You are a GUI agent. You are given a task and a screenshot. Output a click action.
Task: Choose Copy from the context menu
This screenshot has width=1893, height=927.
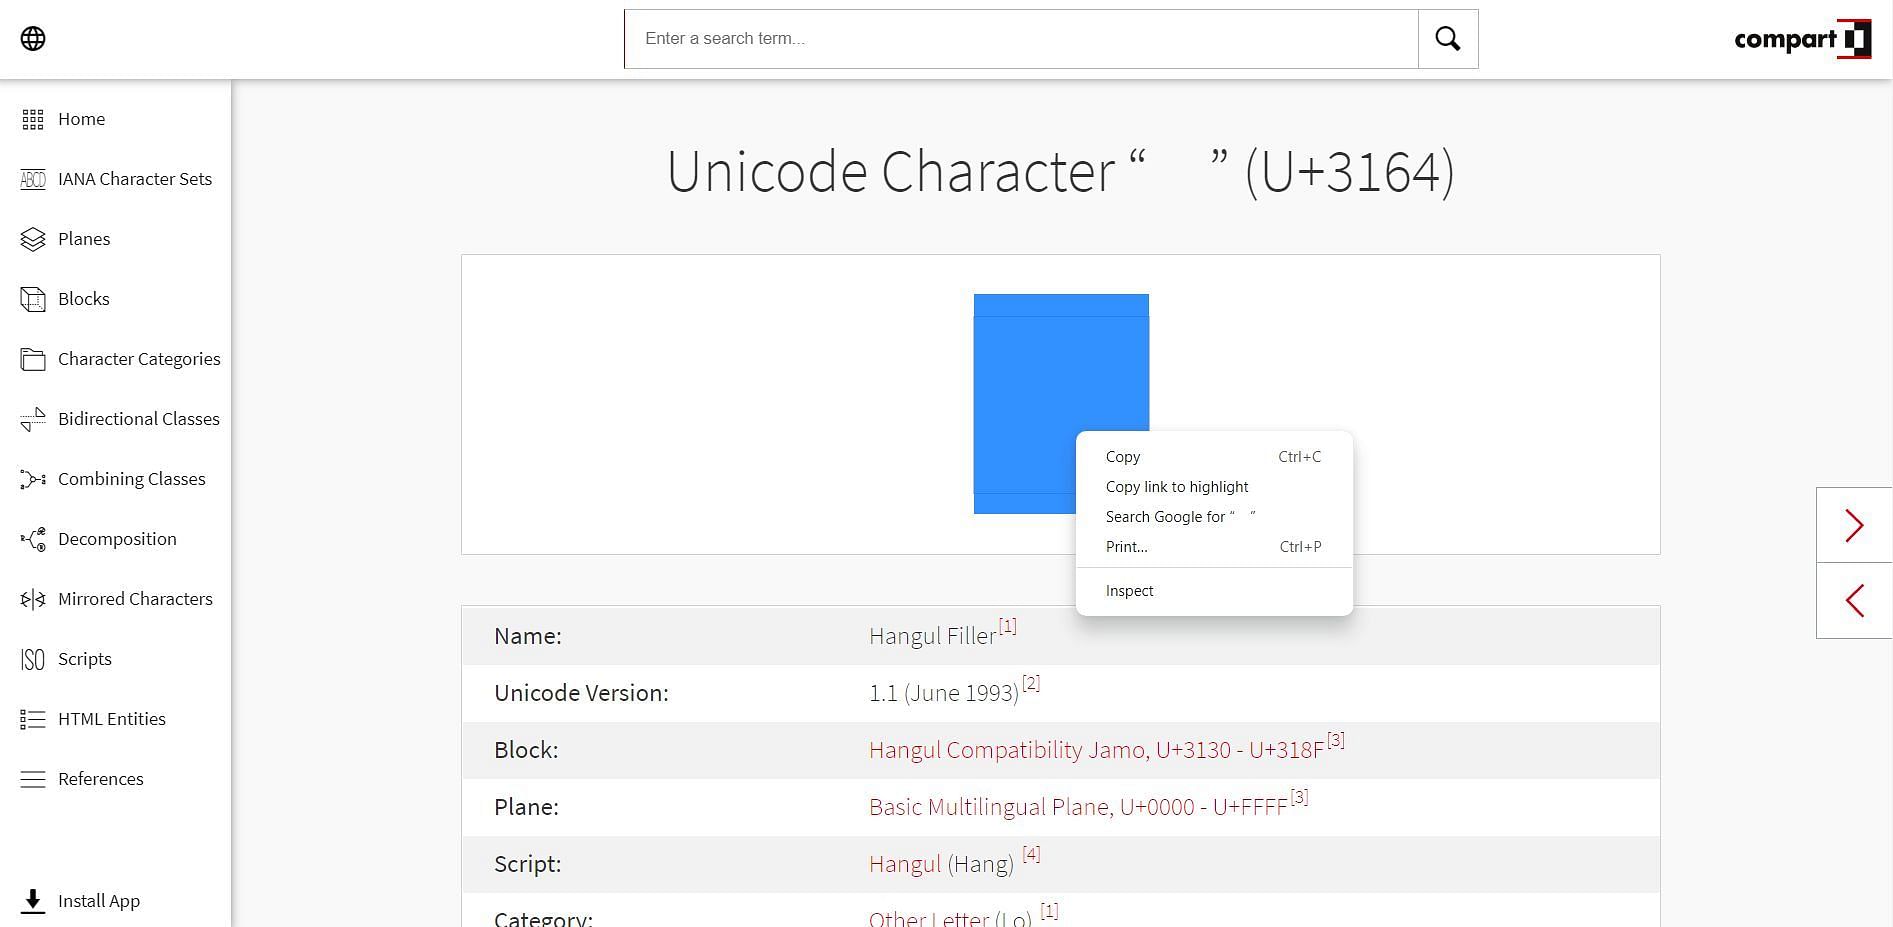point(1122,457)
